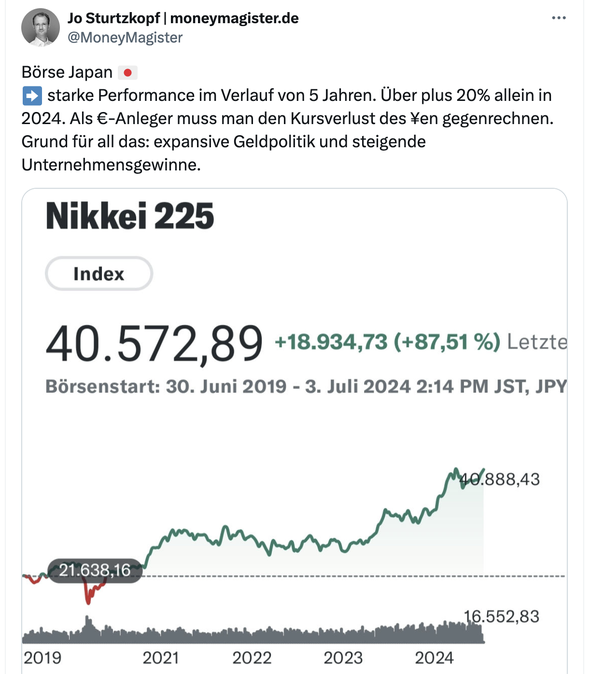Viewport: 590px width, 674px height.
Task: Click the 40.888,43 price label on the chart
Action: click(499, 479)
